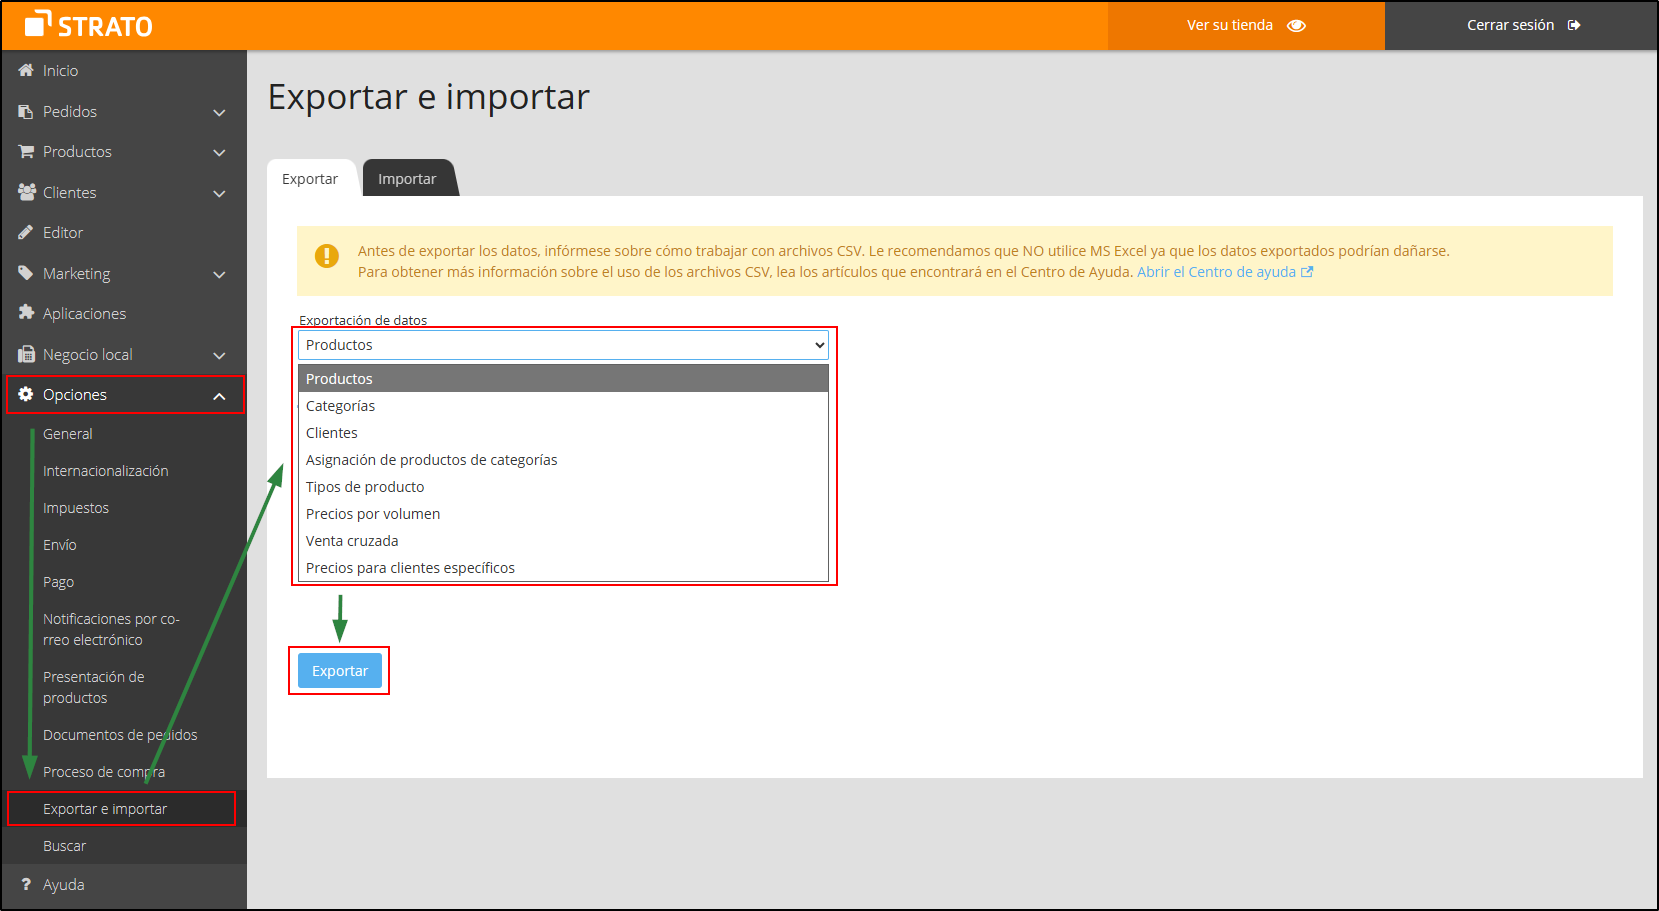Expand the Pedidos section chevron
The width and height of the screenshot is (1659, 911).
coord(219,112)
